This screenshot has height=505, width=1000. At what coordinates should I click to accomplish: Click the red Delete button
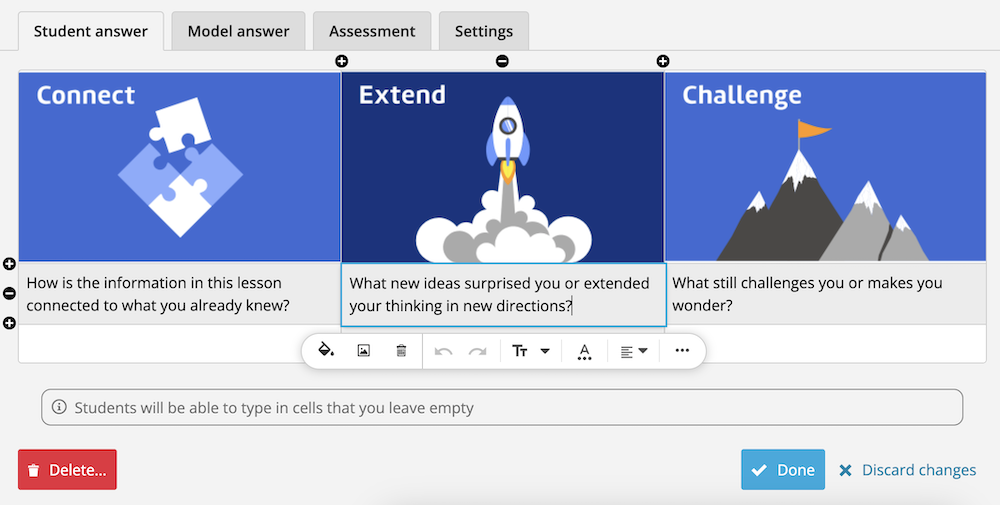67,470
